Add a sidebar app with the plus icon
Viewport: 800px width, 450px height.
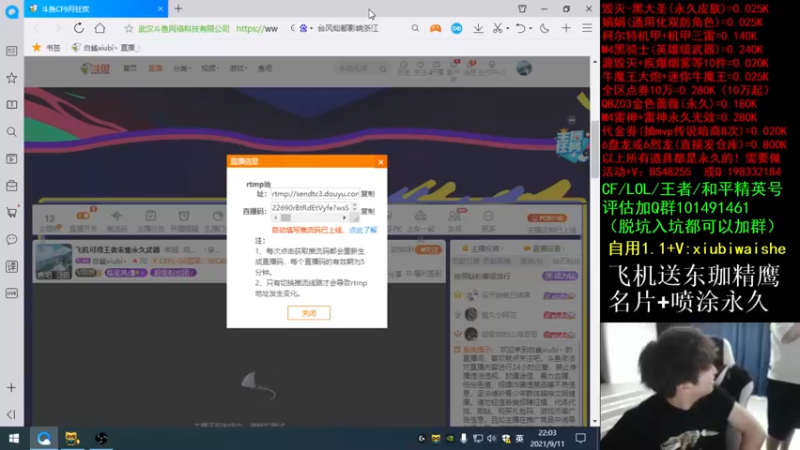point(11,388)
